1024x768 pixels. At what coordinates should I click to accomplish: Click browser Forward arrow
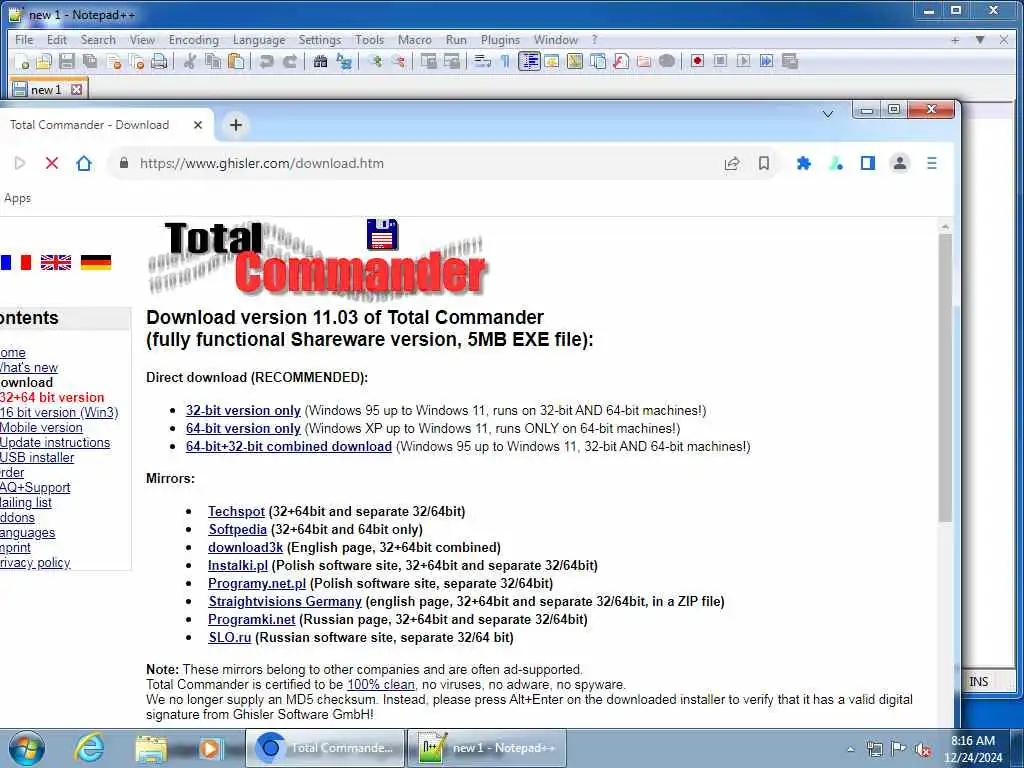pos(20,163)
